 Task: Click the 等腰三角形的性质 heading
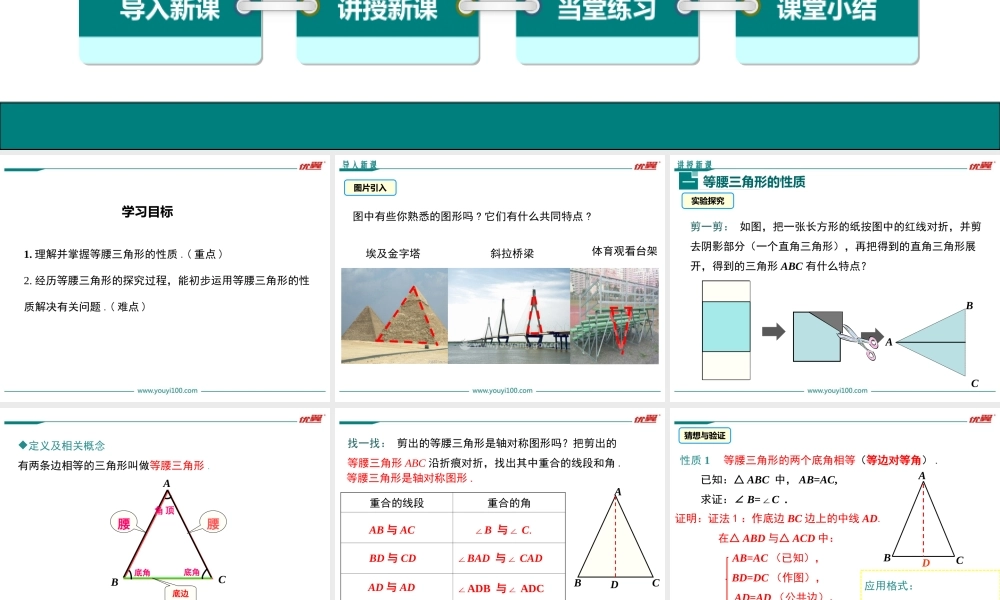pyautogui.click(x=754, y=182)
